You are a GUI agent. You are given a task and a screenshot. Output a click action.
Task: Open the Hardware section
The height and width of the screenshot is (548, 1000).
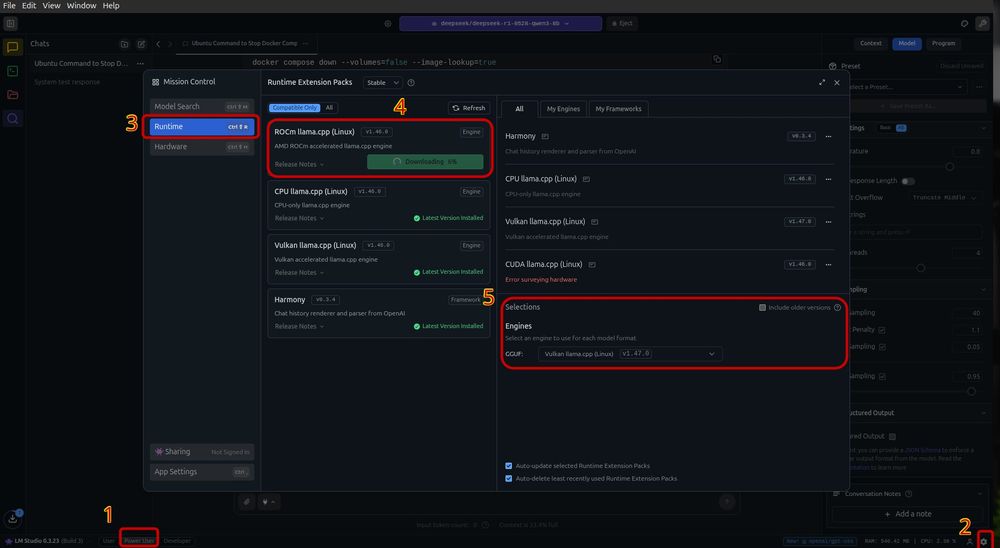(x=202, y=147)
